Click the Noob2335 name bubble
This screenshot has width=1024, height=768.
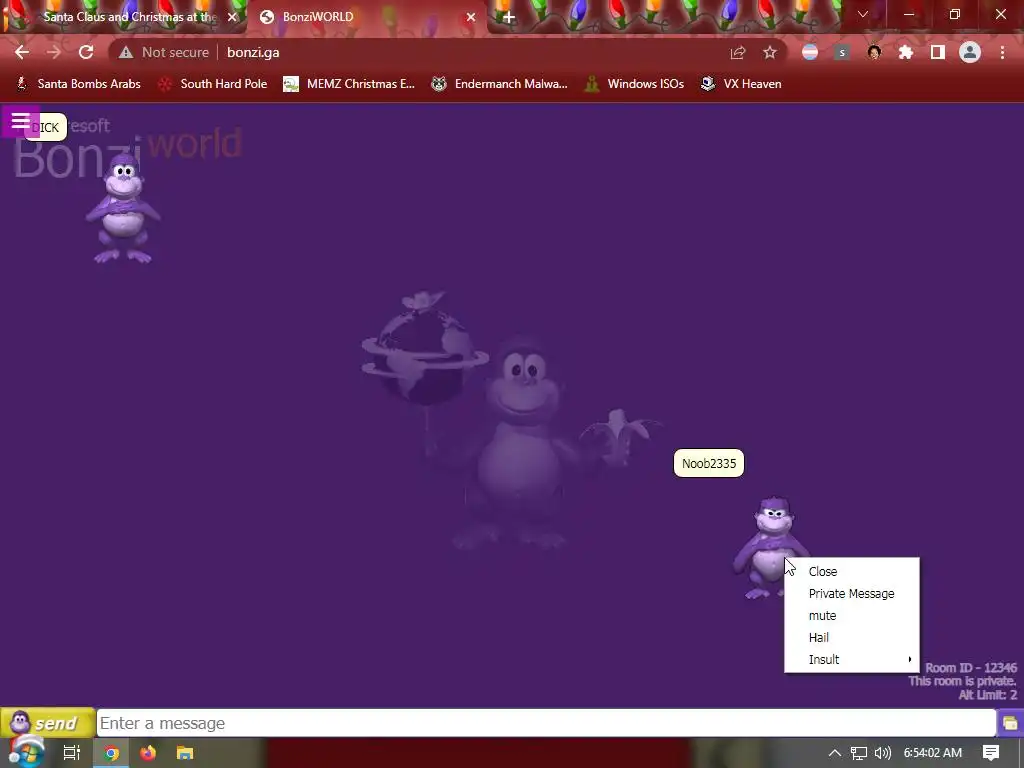pyautogui.click(x=709, y=464)
